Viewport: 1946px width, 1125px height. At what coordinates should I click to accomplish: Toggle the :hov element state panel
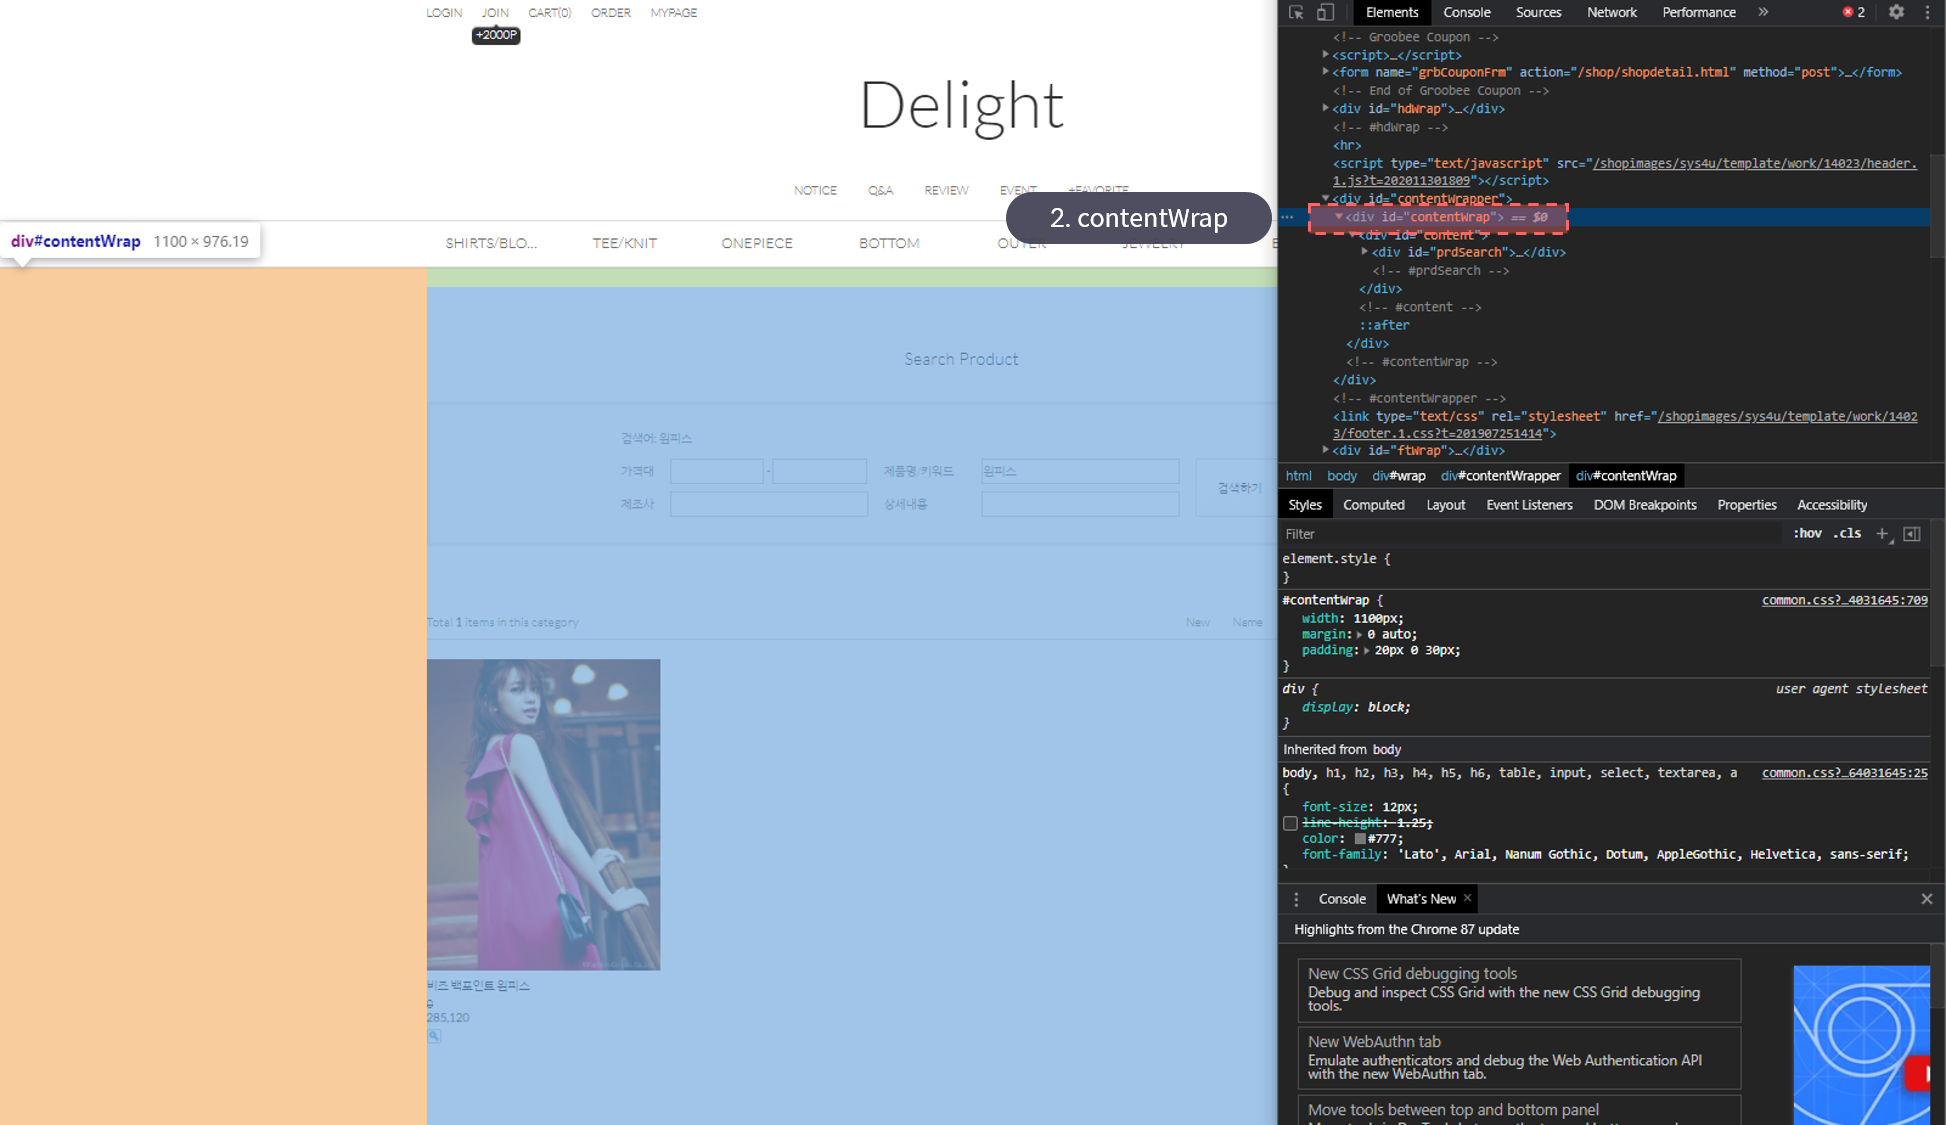click(x=1807, y=534)
